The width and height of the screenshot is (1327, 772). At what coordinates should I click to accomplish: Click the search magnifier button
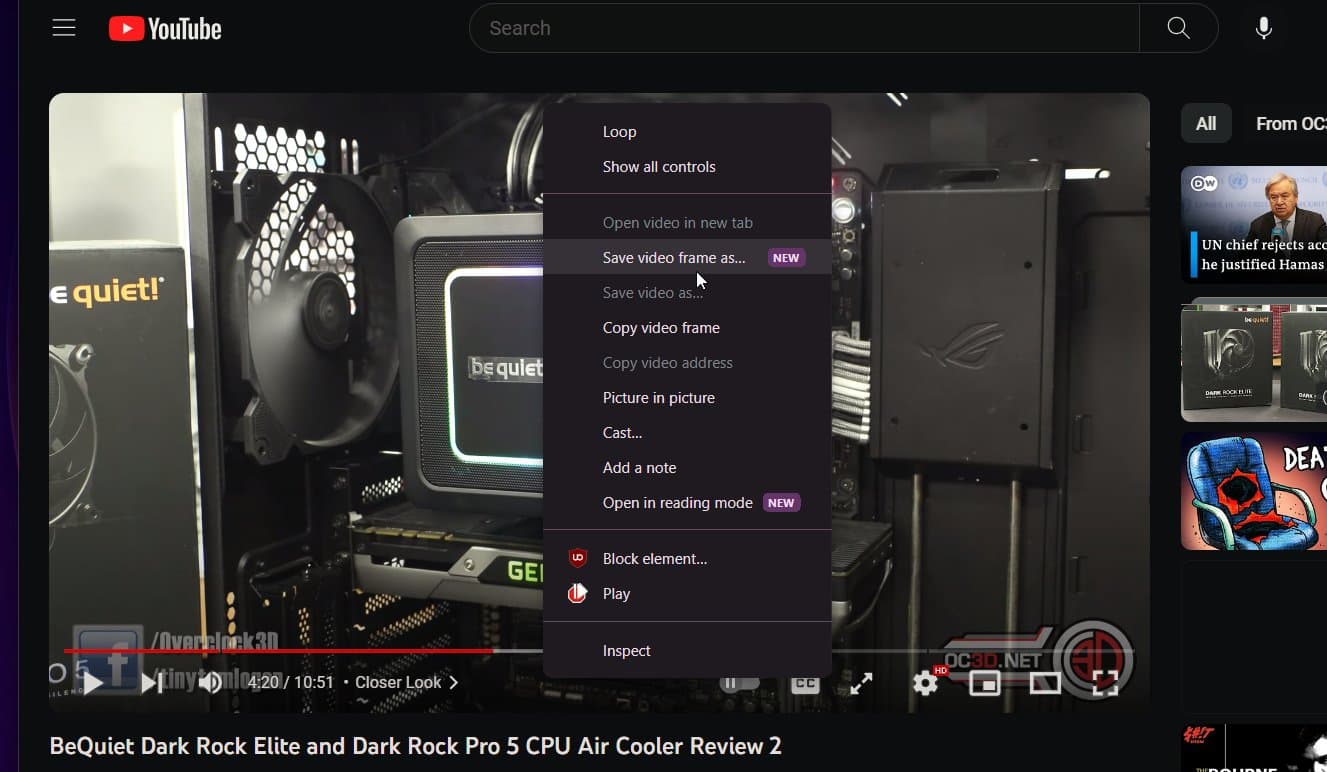coord(1178,28)
